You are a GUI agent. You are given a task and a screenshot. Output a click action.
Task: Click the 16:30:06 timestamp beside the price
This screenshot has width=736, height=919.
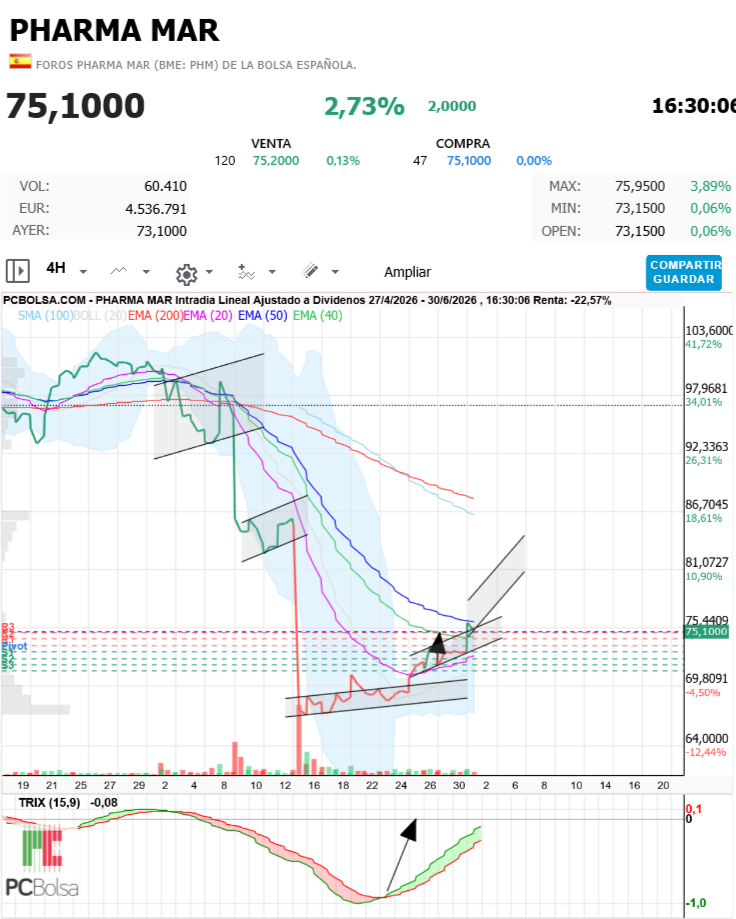(694, 106)
